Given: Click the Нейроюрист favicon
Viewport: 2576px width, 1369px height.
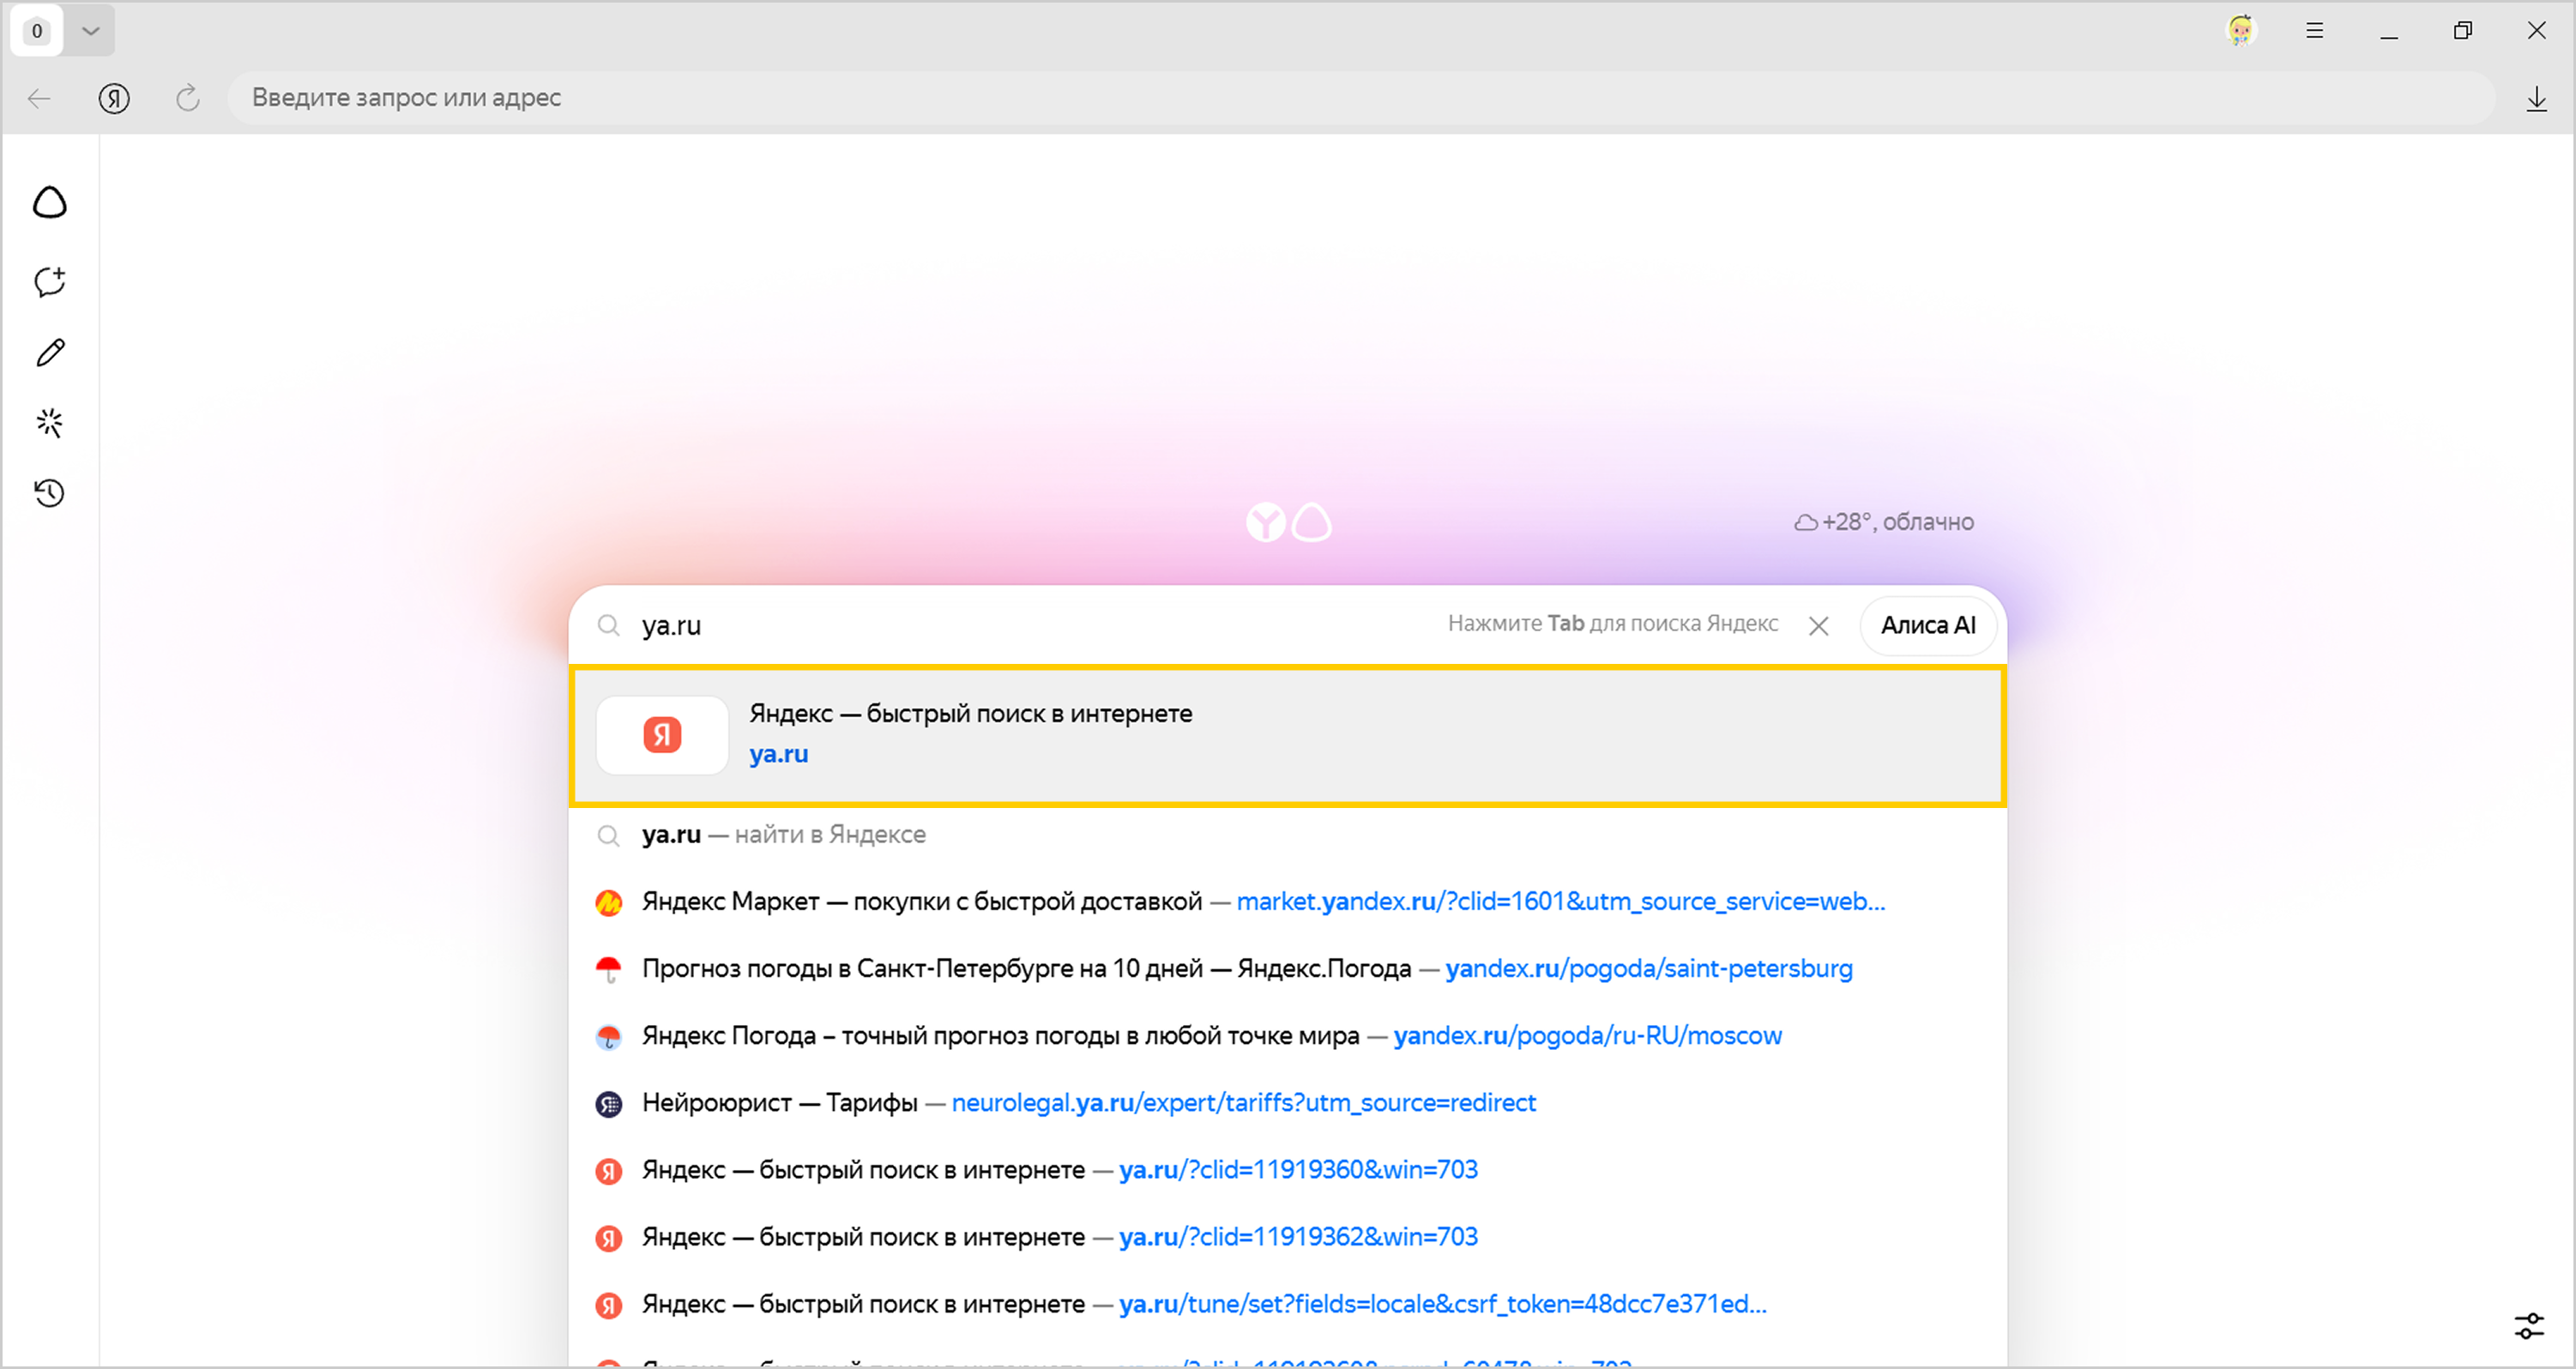Looking at the screenshot, I should (608, 1103).
